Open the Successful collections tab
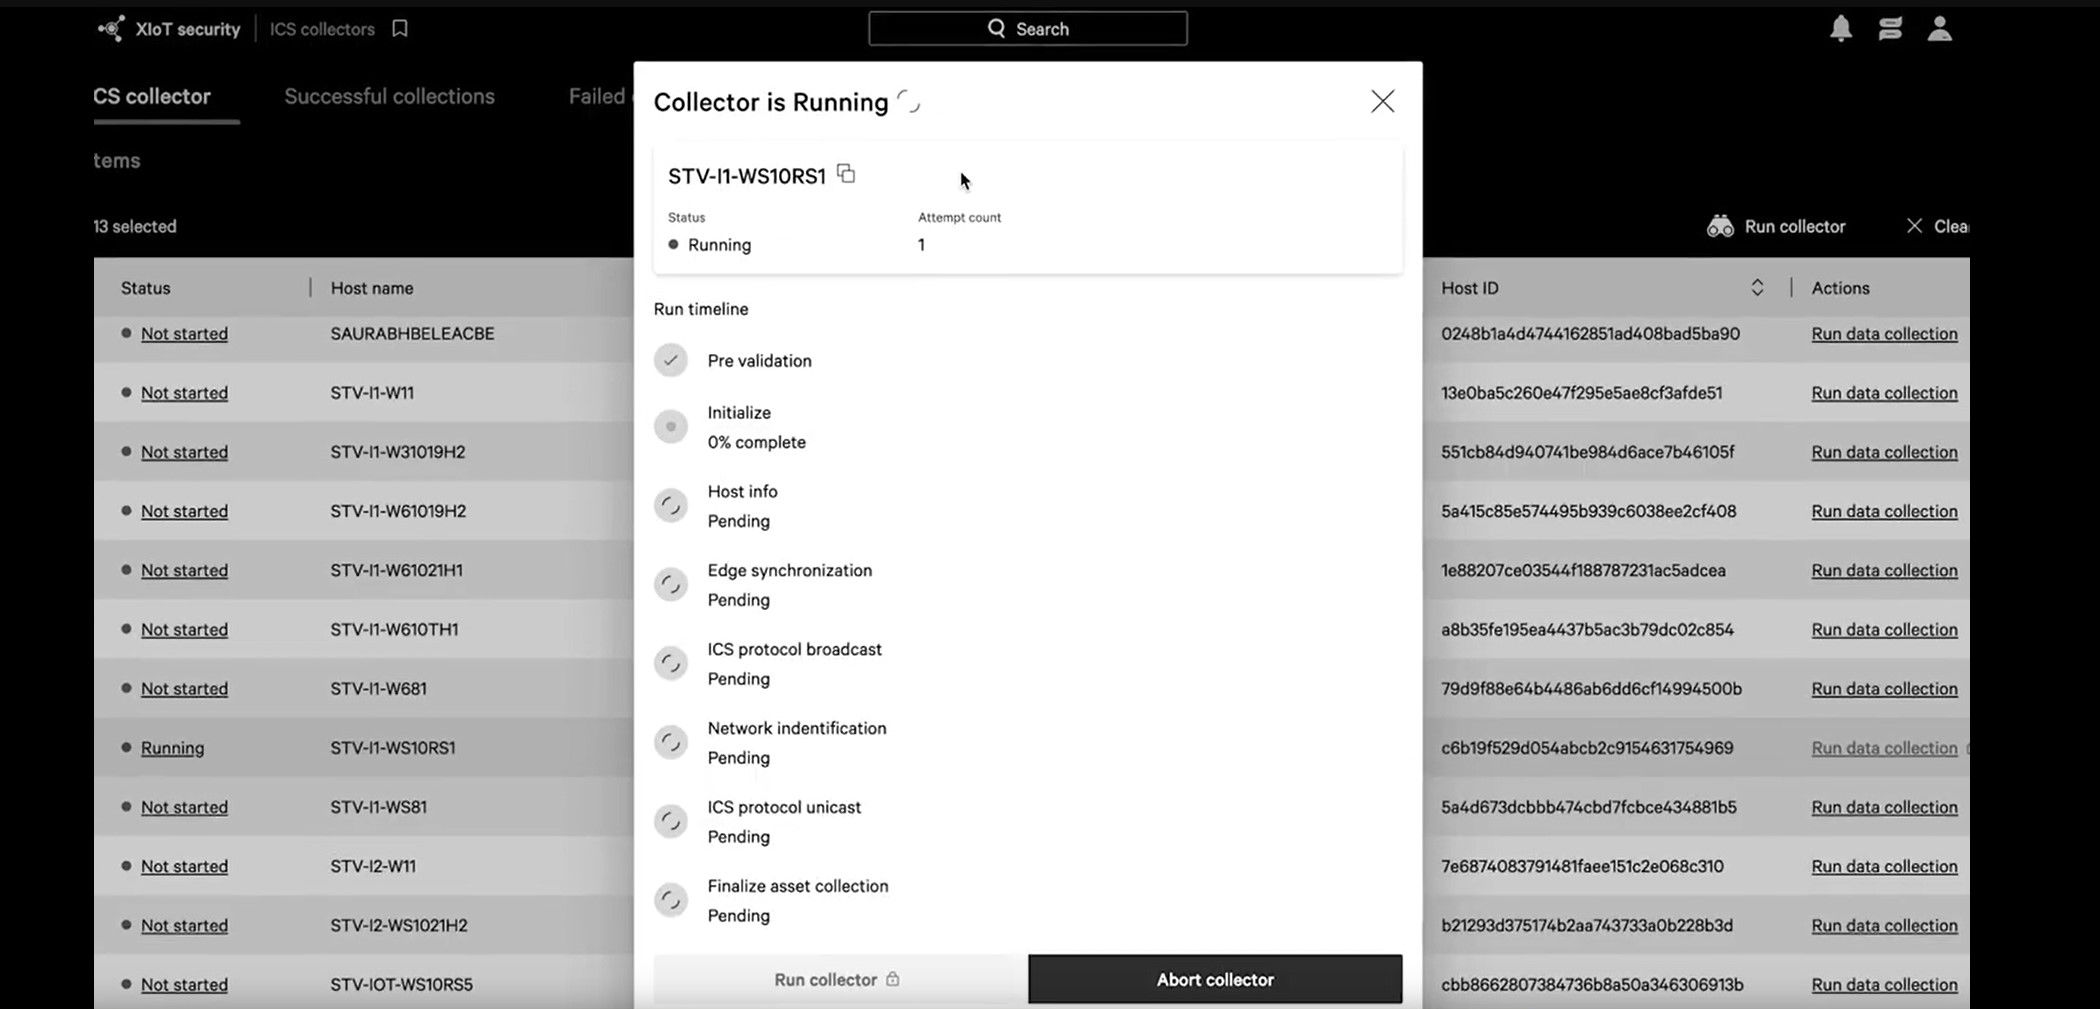Viewport: 2100px width, 1009px height. pyautogui.click(x=389, y=96)
